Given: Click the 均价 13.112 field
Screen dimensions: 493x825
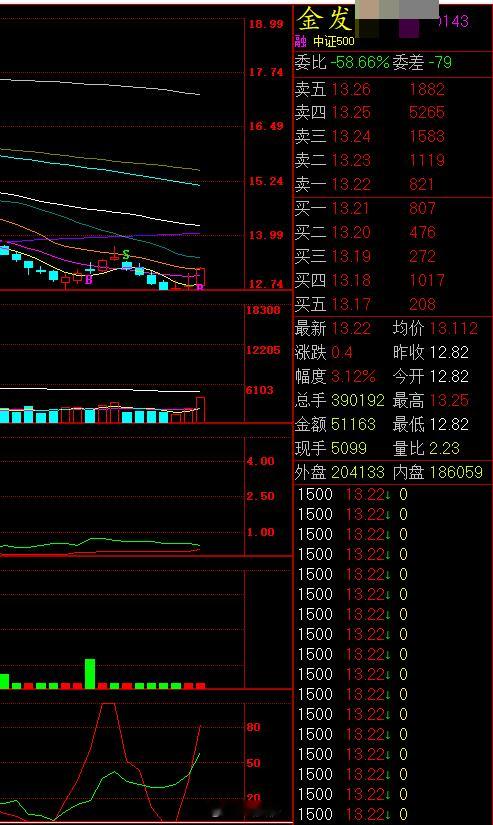Looking at the screenshot, I should pos(435,329).
